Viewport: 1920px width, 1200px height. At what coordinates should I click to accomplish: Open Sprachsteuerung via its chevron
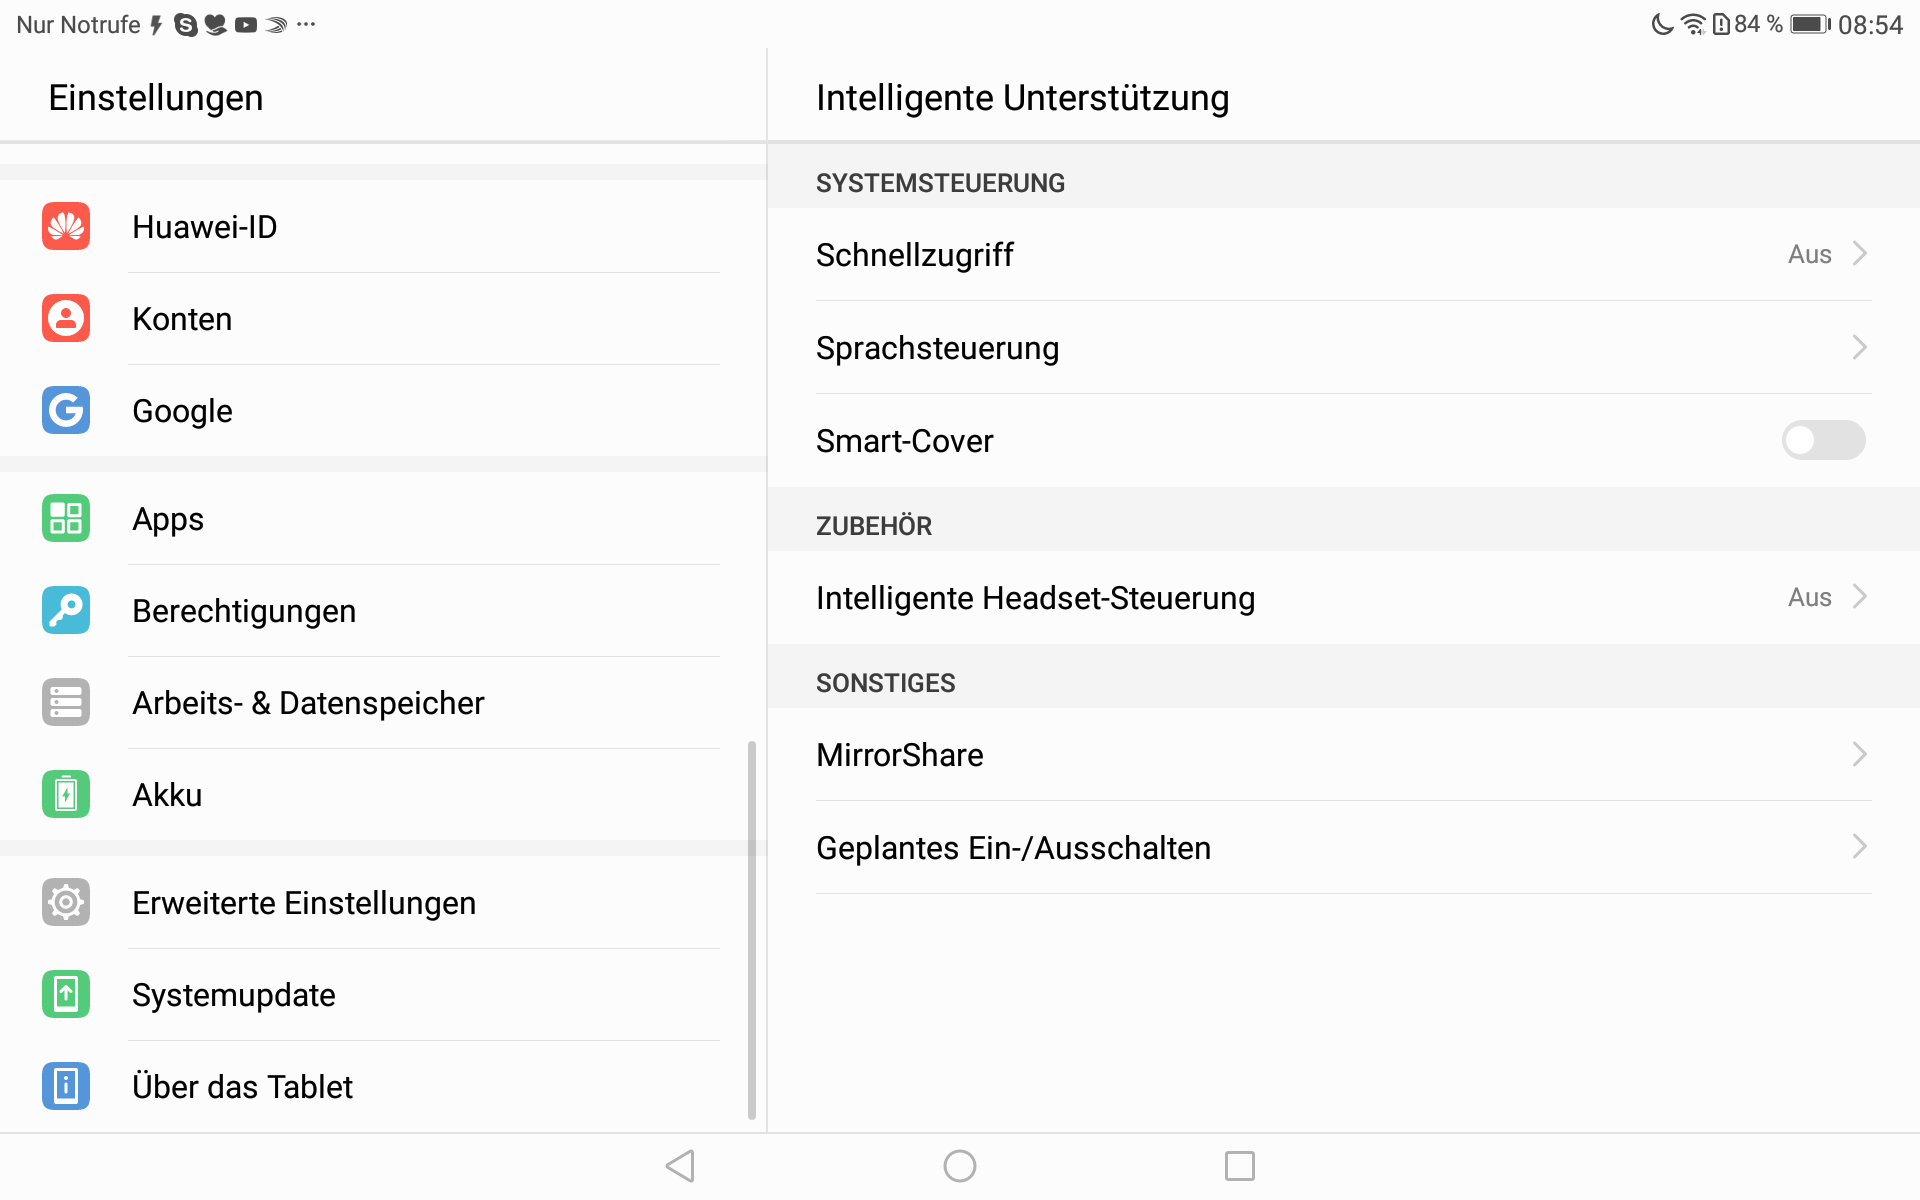coord(1859,348)
